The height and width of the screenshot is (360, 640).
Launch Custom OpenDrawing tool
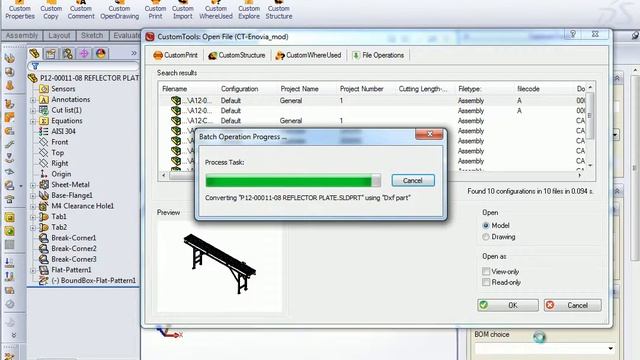click(119, 11)
